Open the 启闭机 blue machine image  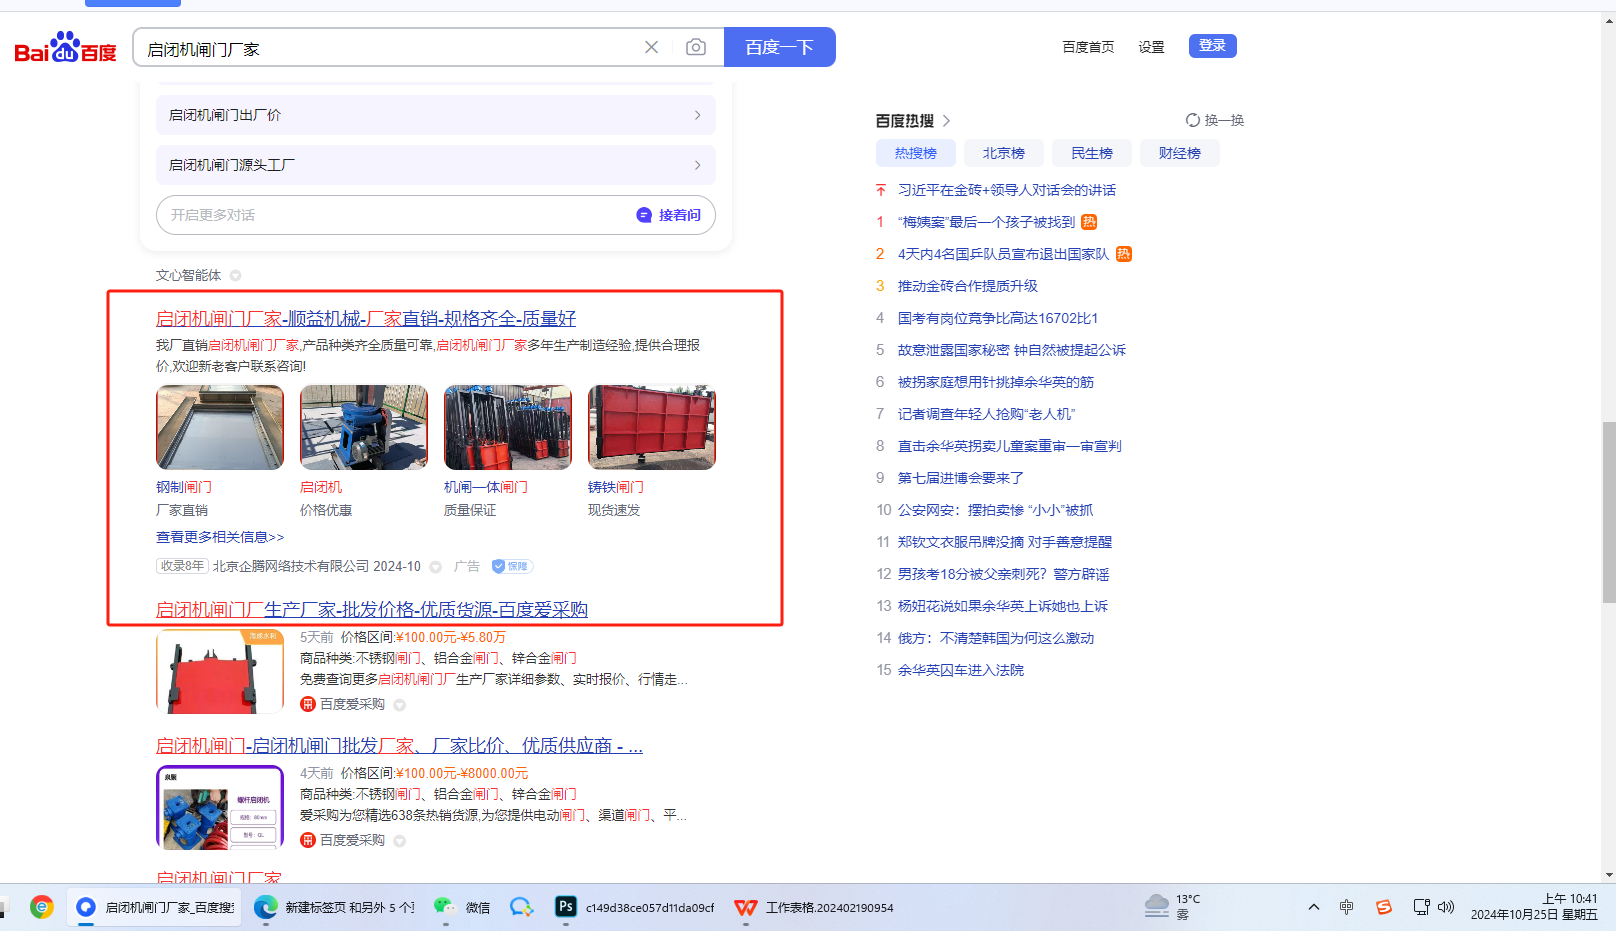(x=364, y=428)
